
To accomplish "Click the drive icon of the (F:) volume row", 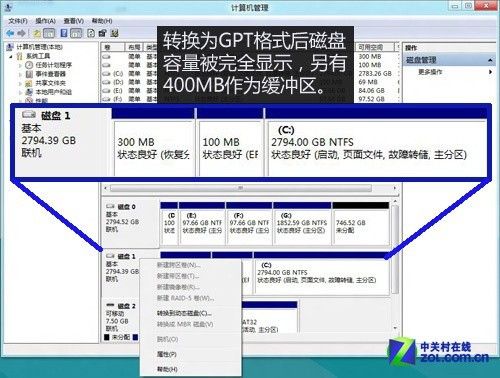I will [106, 99].
